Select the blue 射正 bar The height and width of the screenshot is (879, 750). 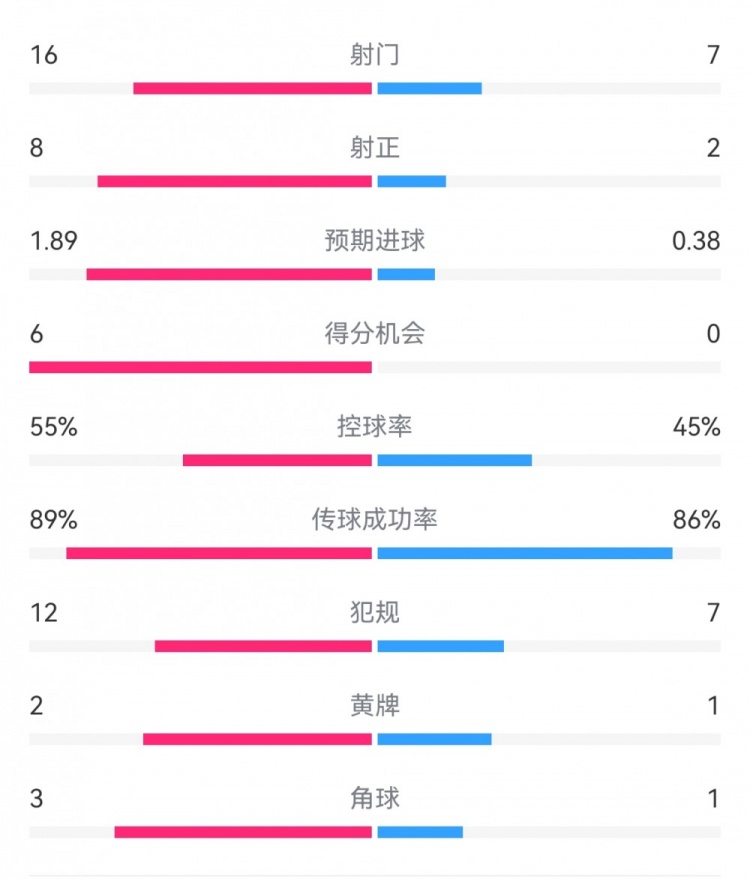[412, 181]
